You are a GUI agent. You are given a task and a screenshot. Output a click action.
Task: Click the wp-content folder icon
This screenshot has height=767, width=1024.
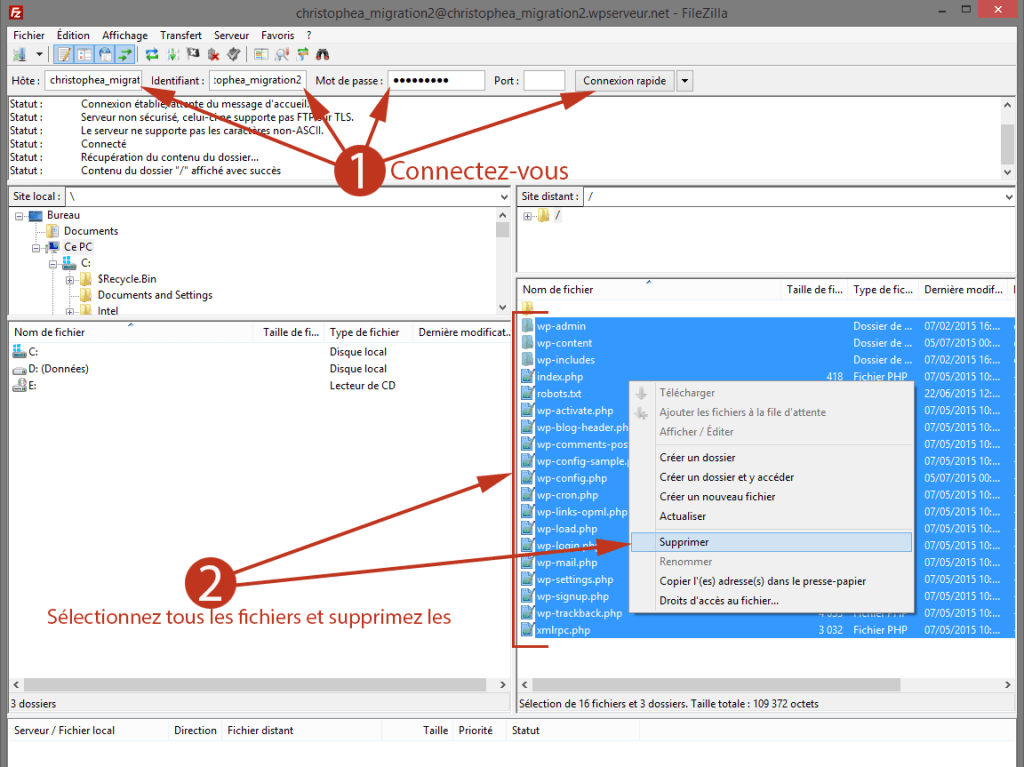coord(528,343)
